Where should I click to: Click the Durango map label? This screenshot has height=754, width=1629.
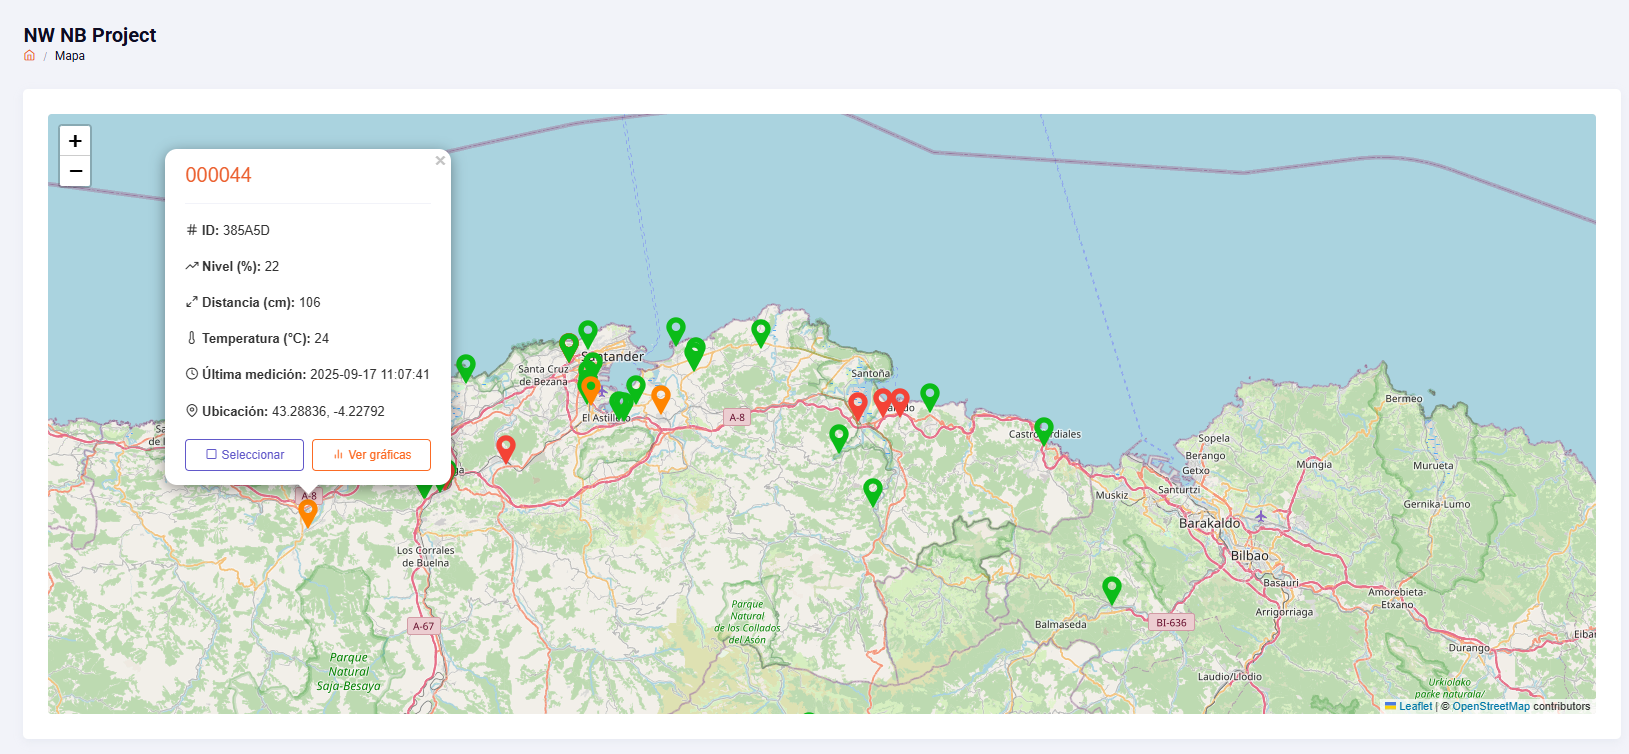1469,648
